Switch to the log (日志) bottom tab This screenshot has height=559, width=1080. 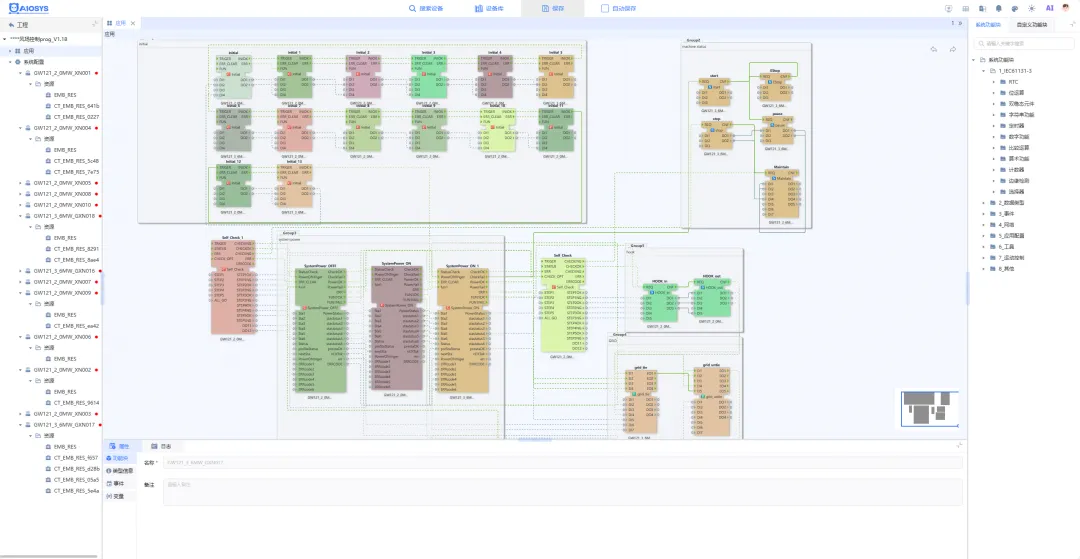[x=162, y=446]
